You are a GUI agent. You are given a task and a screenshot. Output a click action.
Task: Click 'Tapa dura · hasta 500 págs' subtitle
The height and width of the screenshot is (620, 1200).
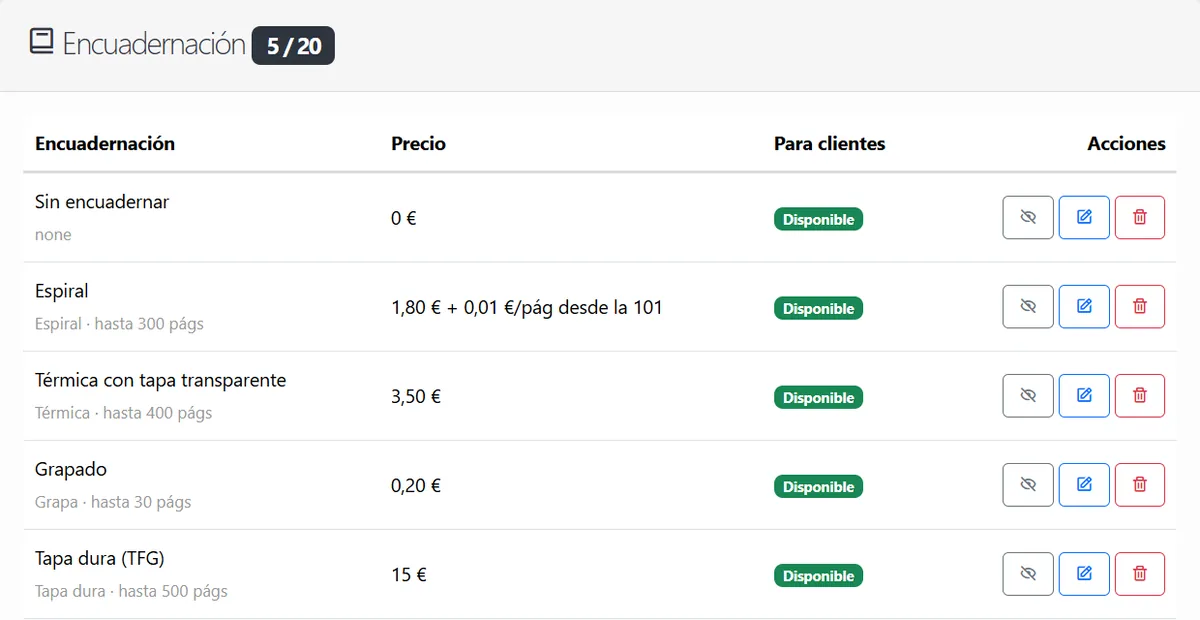[x=131, y=591]
